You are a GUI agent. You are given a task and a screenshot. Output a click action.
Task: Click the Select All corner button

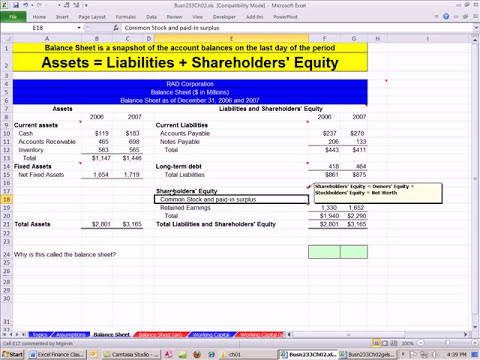(6, 38)
